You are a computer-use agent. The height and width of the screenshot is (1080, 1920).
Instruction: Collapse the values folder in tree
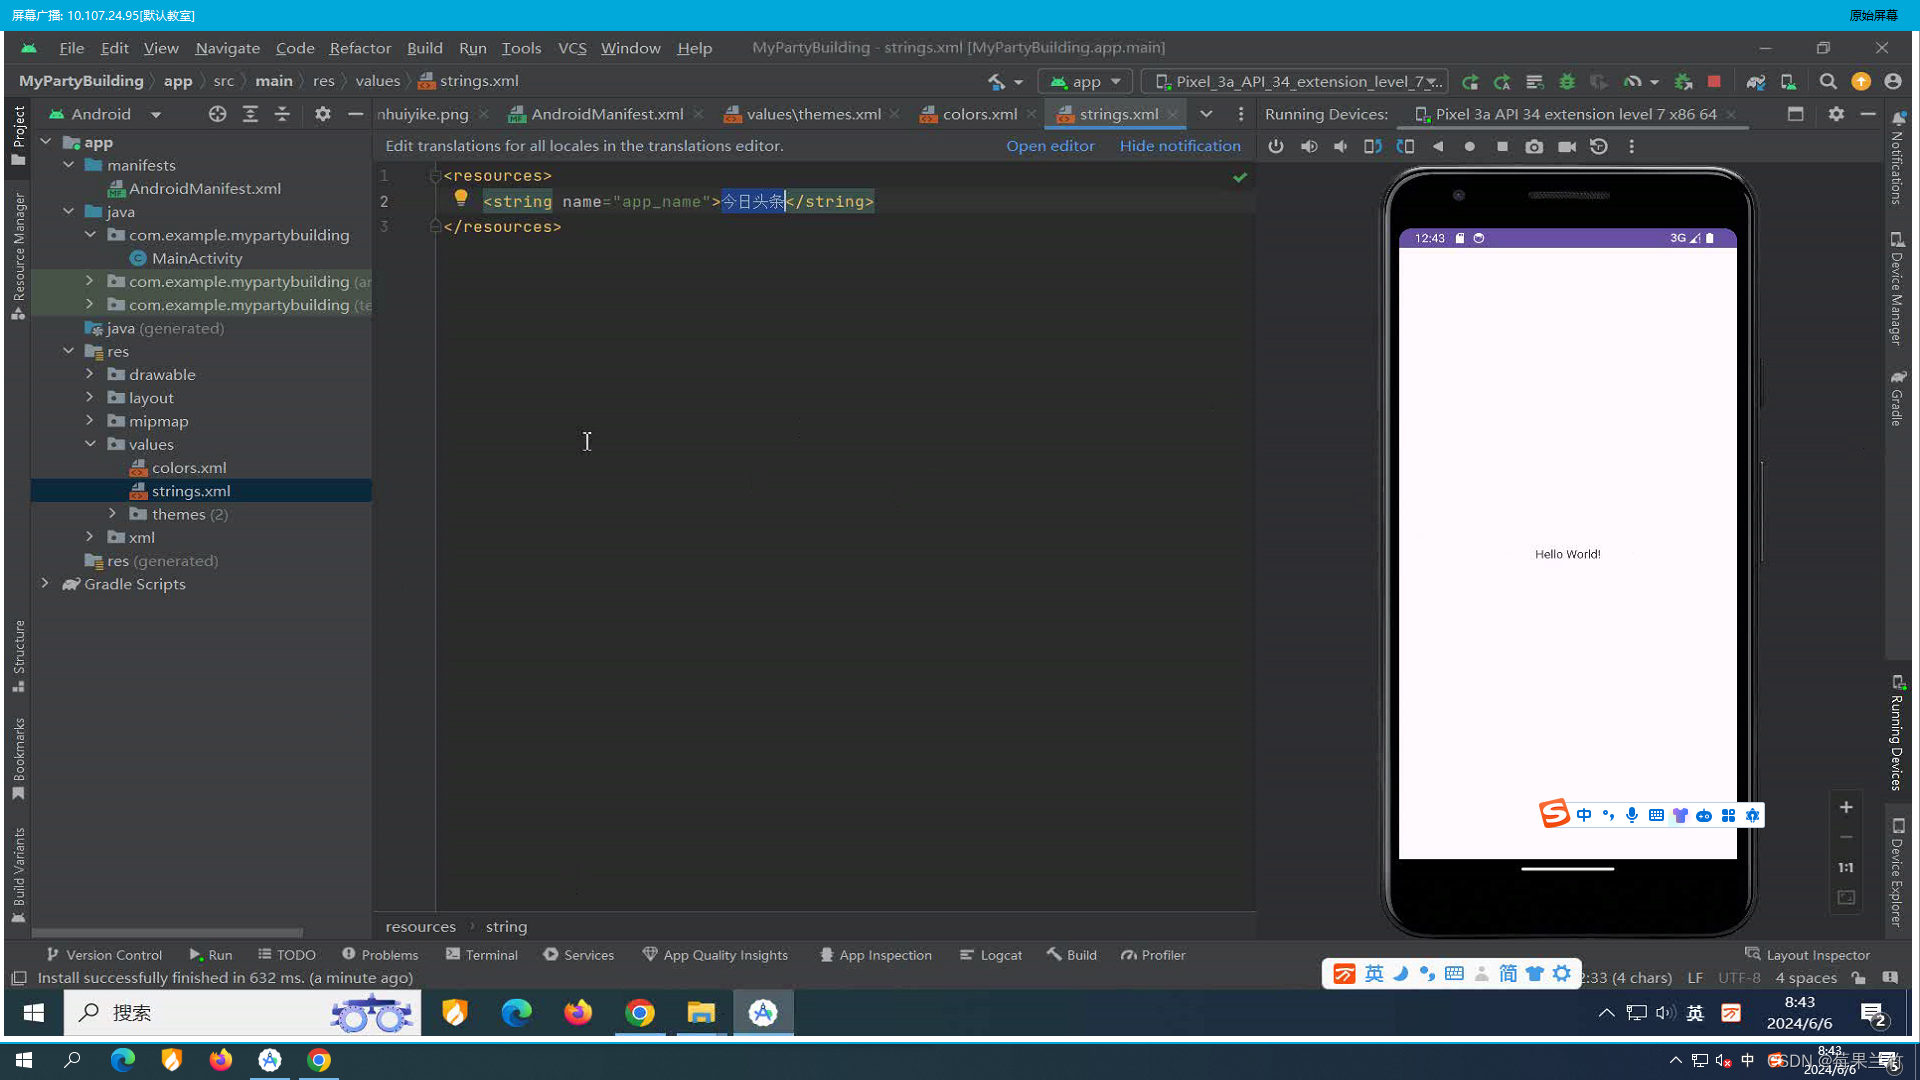[x=91, y=444]
